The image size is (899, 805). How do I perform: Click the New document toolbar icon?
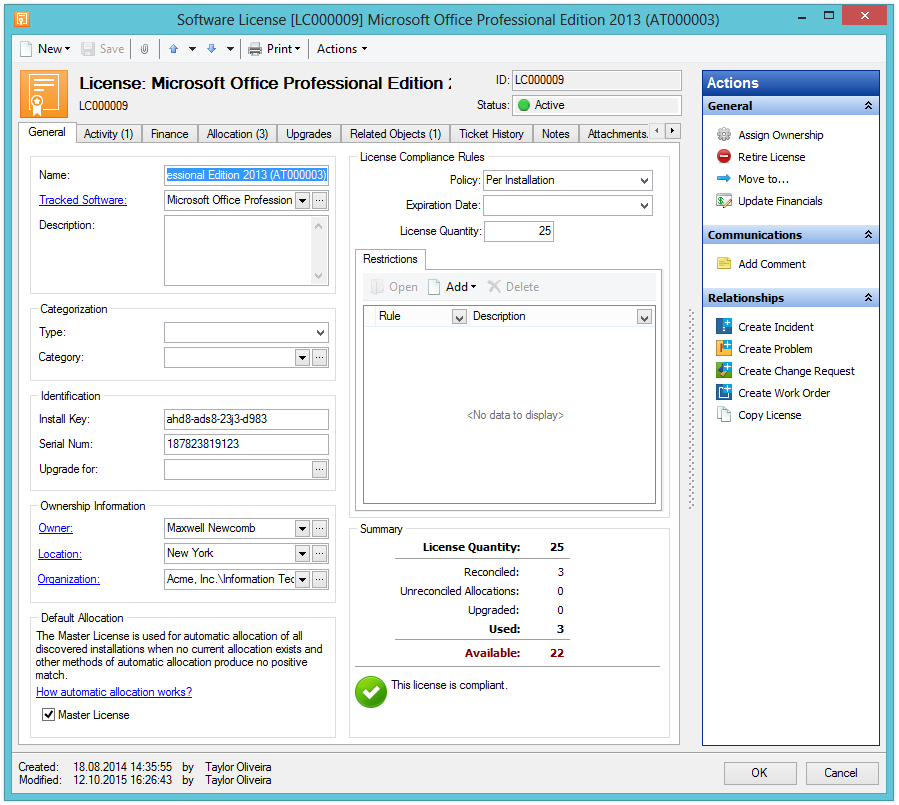[x=26, y=49]
